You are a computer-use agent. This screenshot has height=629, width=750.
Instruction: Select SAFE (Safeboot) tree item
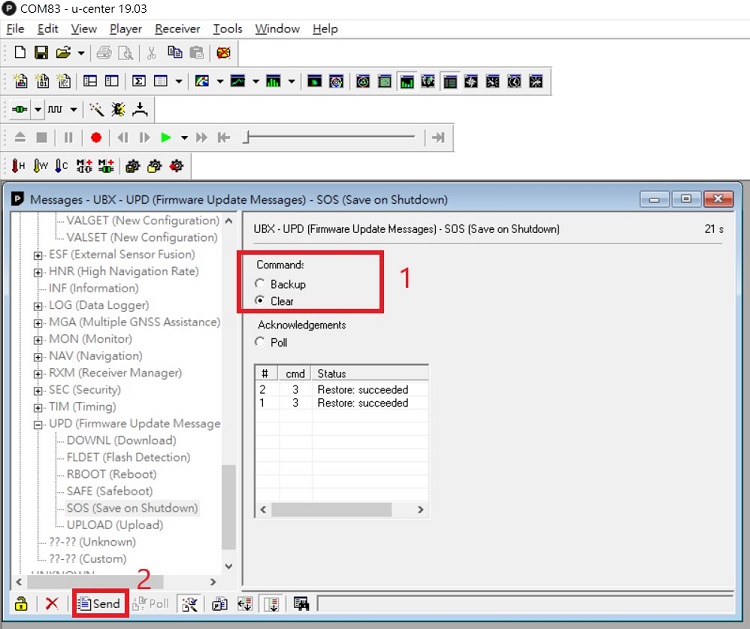110,491
